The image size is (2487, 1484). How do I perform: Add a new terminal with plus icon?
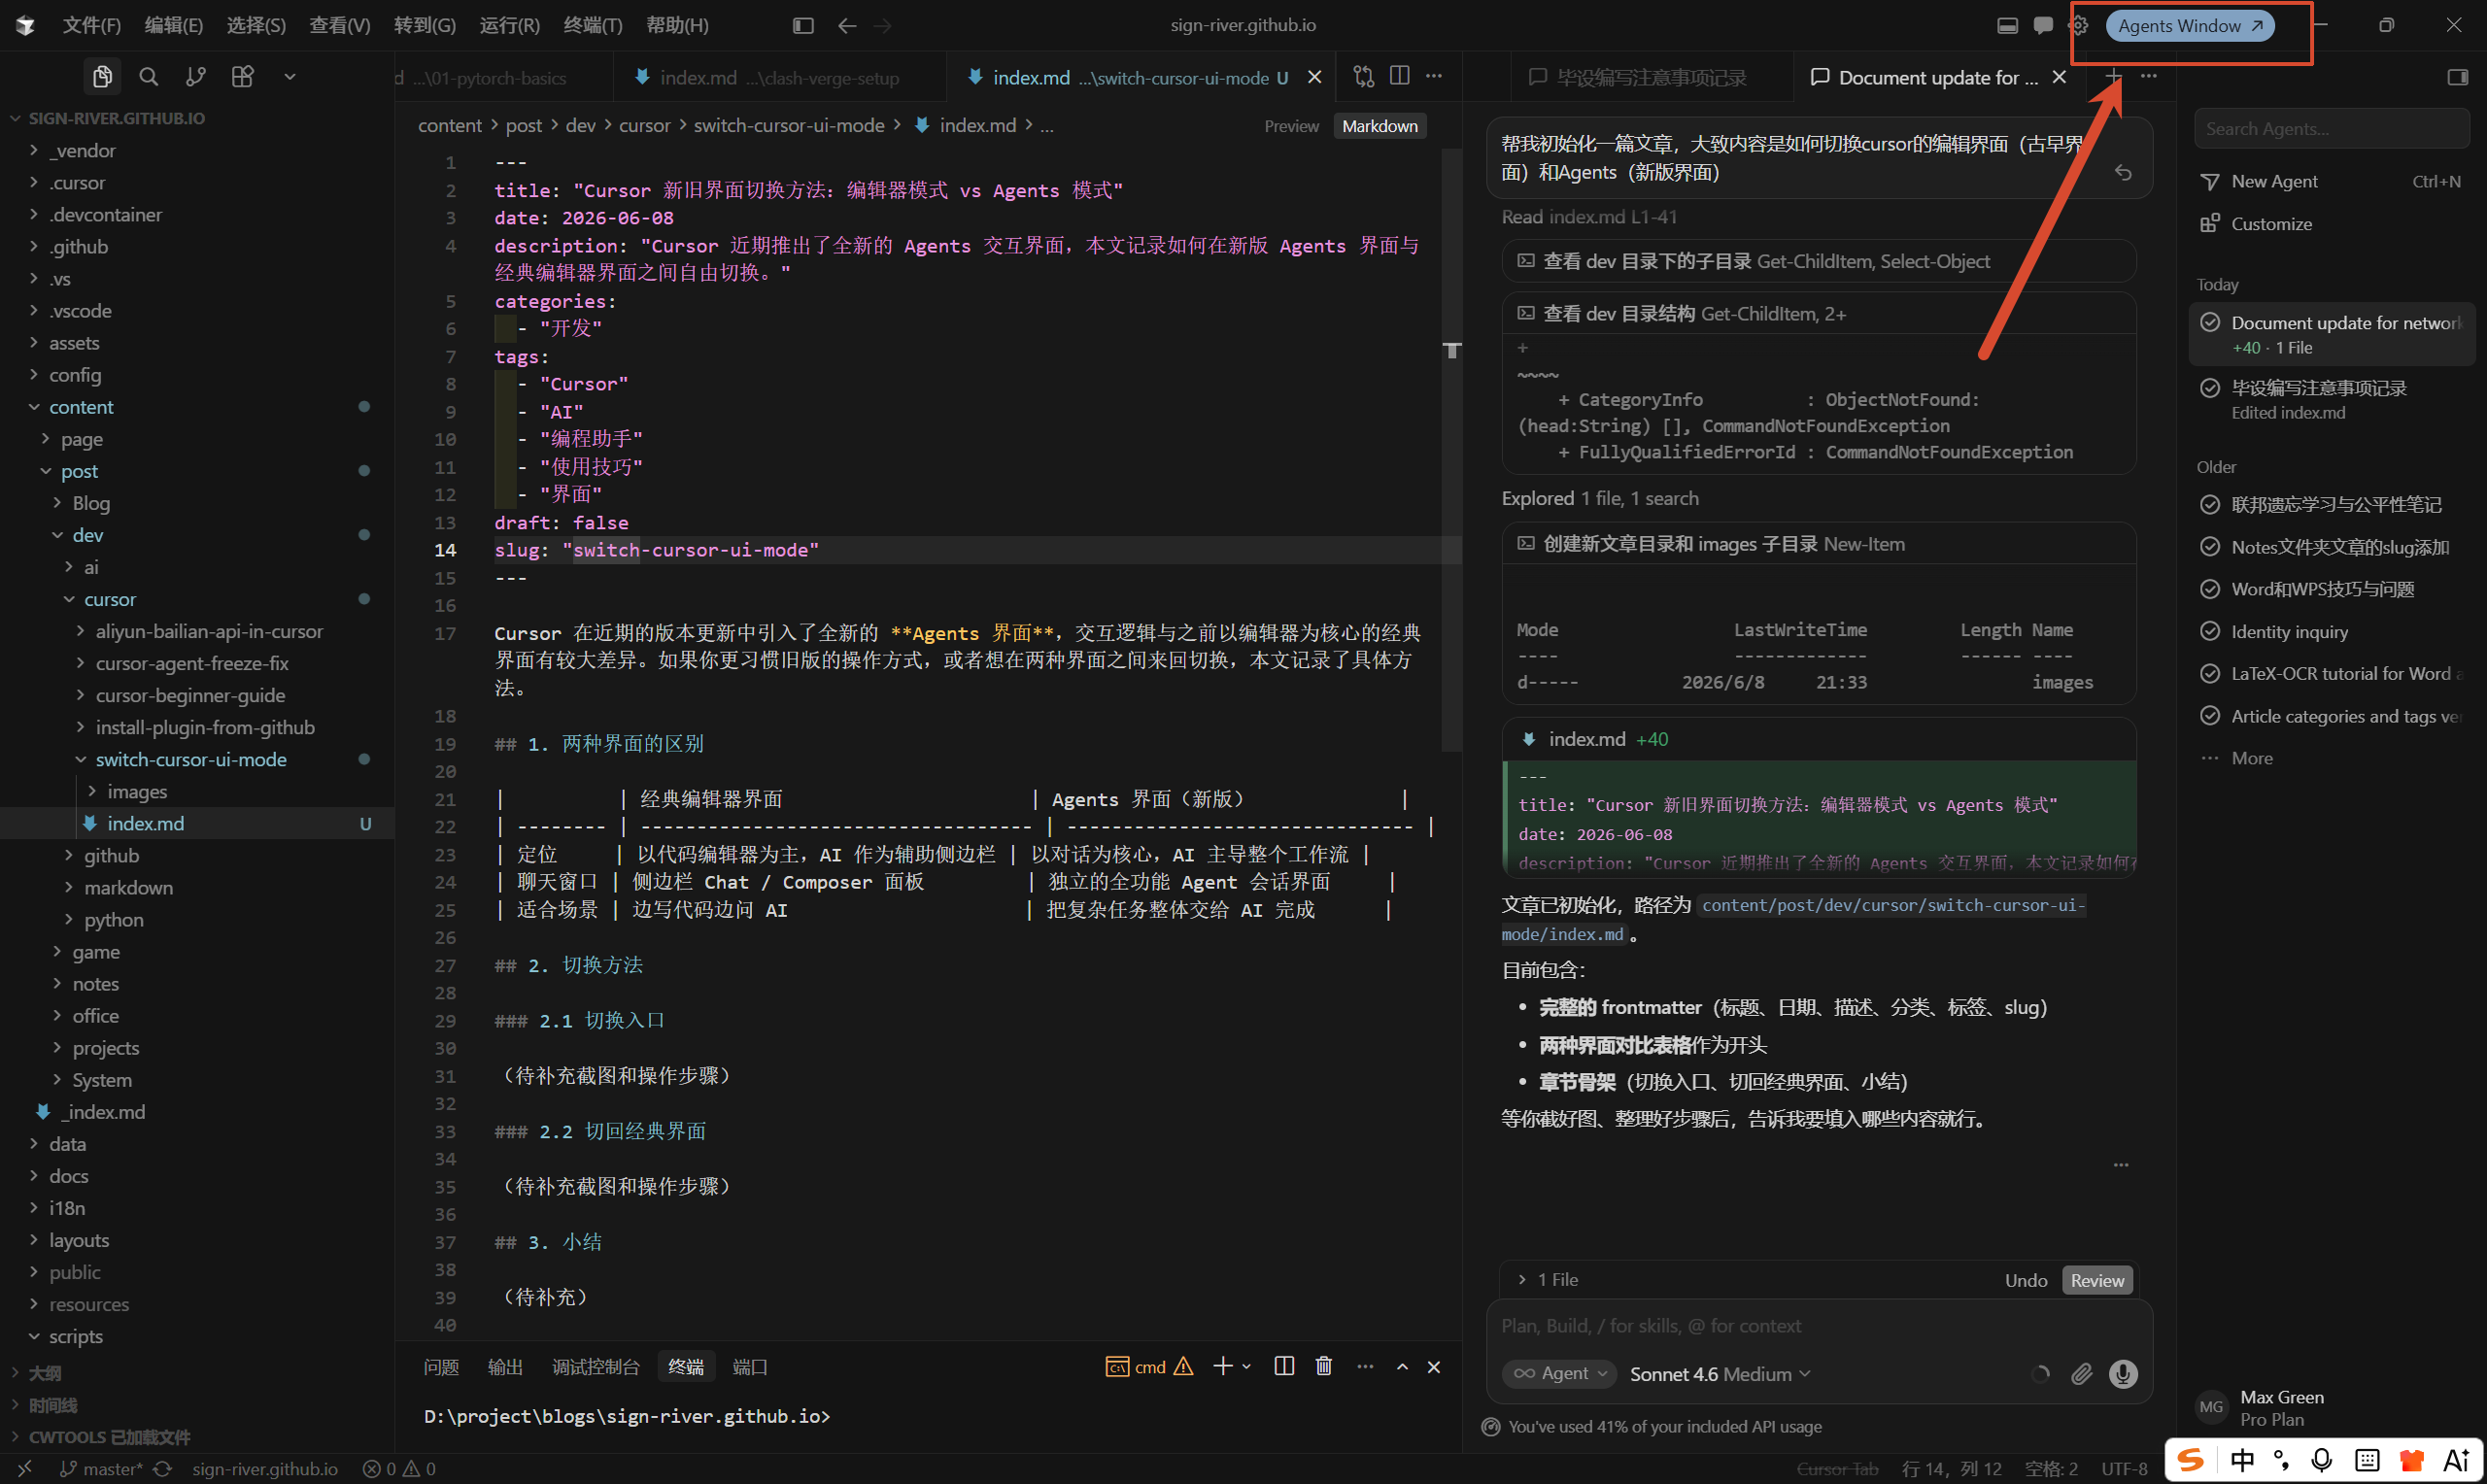point(1222,1367)
